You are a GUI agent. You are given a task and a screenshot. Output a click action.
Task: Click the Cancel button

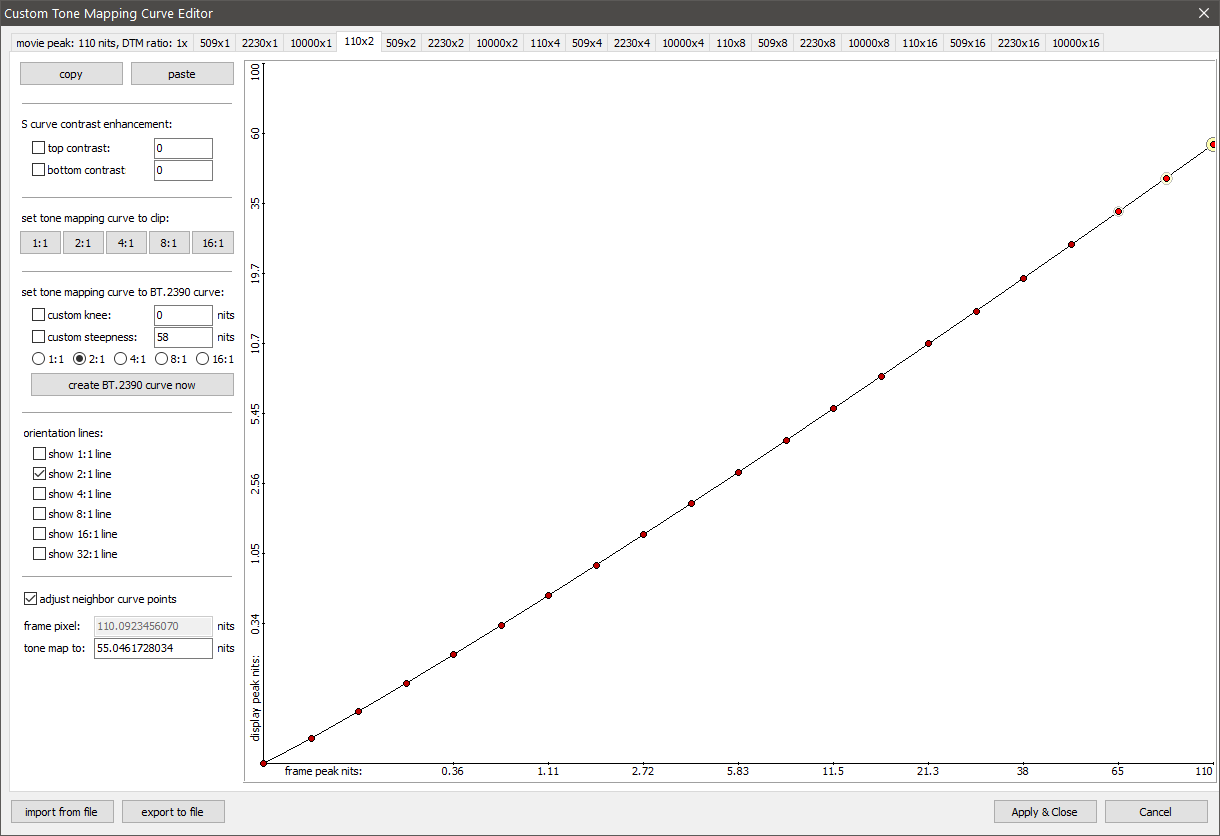(1155, 812)
